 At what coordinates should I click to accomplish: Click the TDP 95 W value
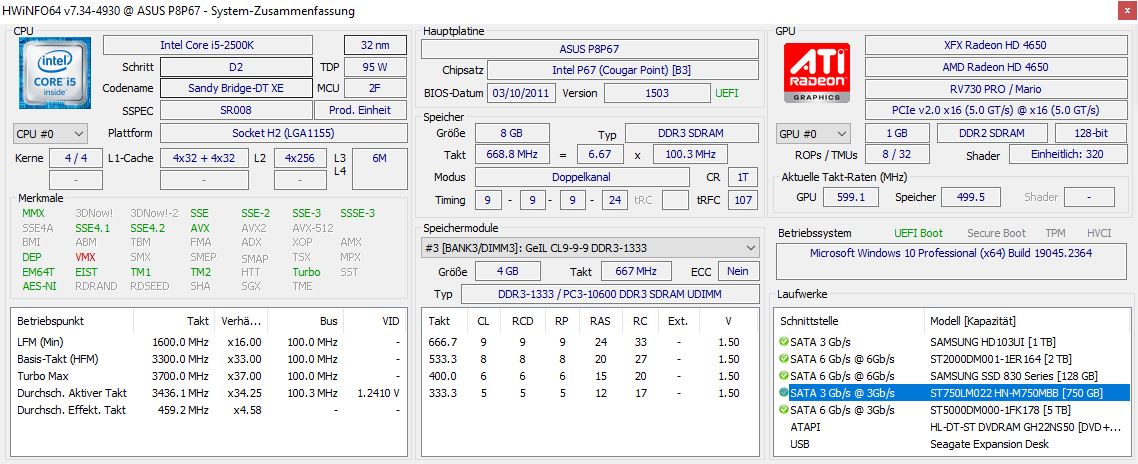click(x=375, y=67)
